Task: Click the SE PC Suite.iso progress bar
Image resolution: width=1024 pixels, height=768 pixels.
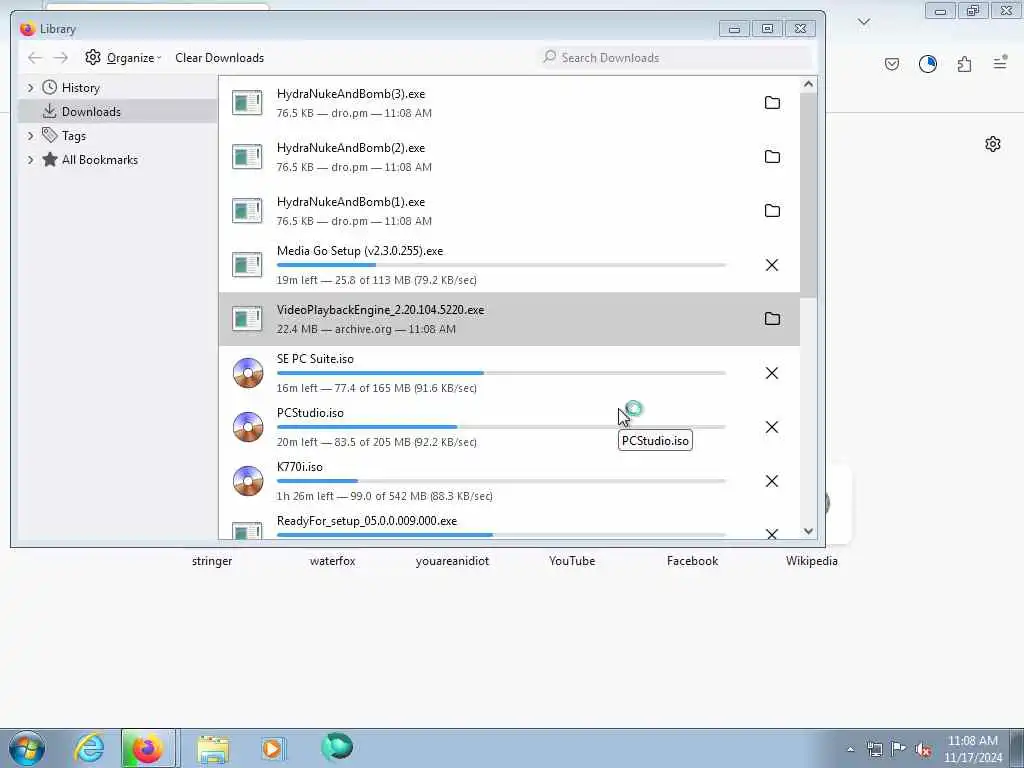Action: point(502,373)
